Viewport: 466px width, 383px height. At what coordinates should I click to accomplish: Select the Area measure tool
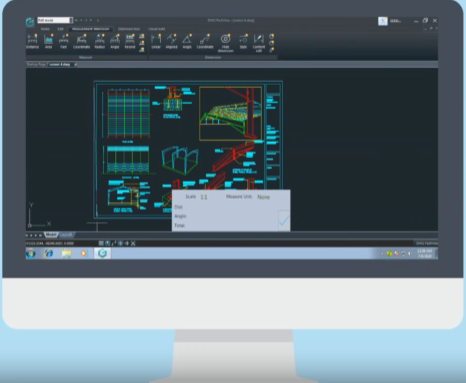coord(49,42)
